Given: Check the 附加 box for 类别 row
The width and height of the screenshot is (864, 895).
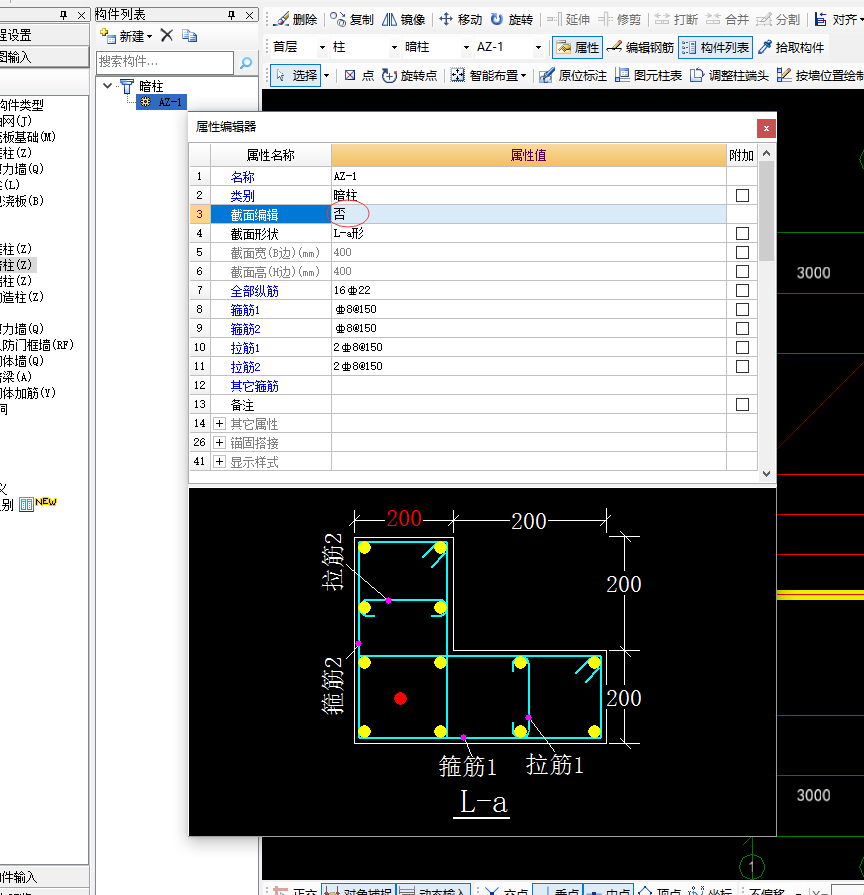Looking at the screenshot, I should pos(742,196).
